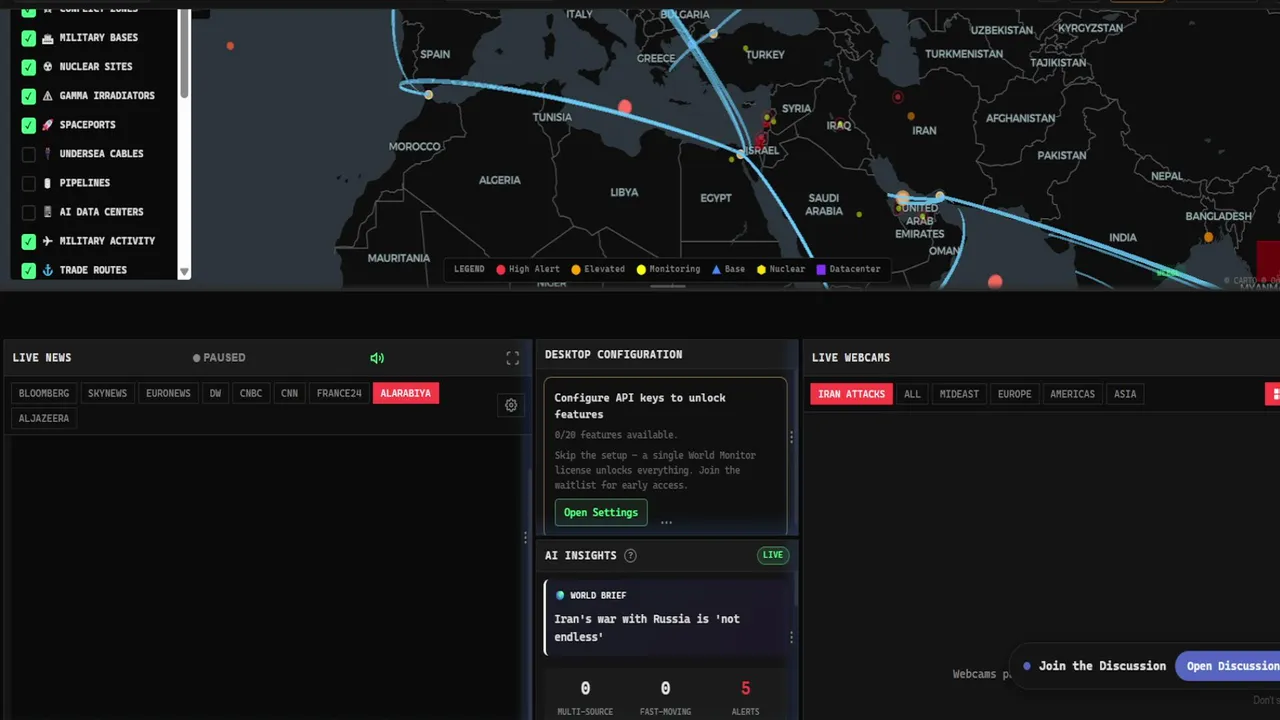Click the ellipsis next to Open Settings
1280x720 pixels.
click(666, 522)
